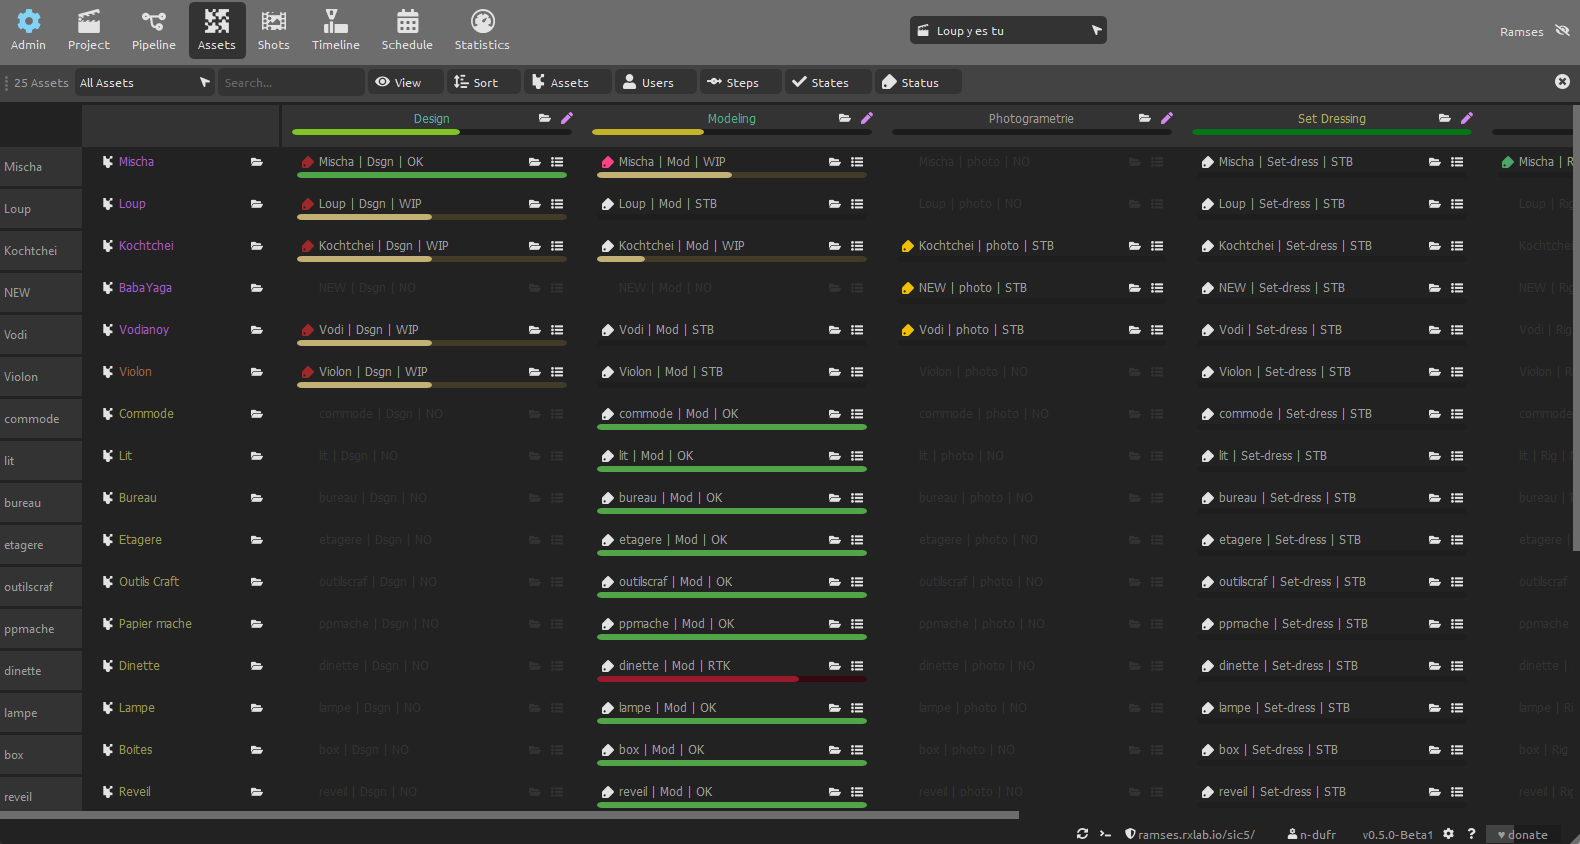
Task: Open the Modeling step folder
Action: coord(844,118)
